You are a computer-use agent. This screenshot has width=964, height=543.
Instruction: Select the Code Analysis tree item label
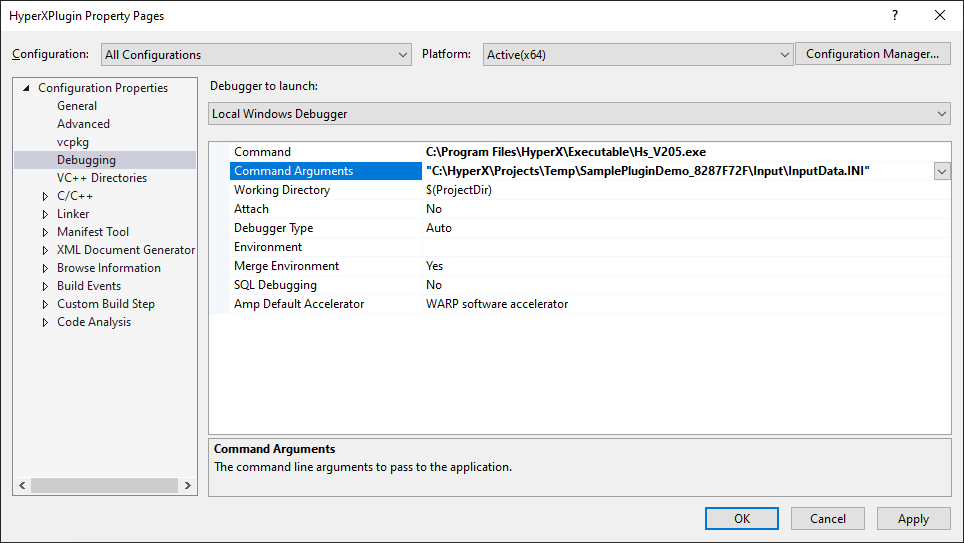coord(94,322)
